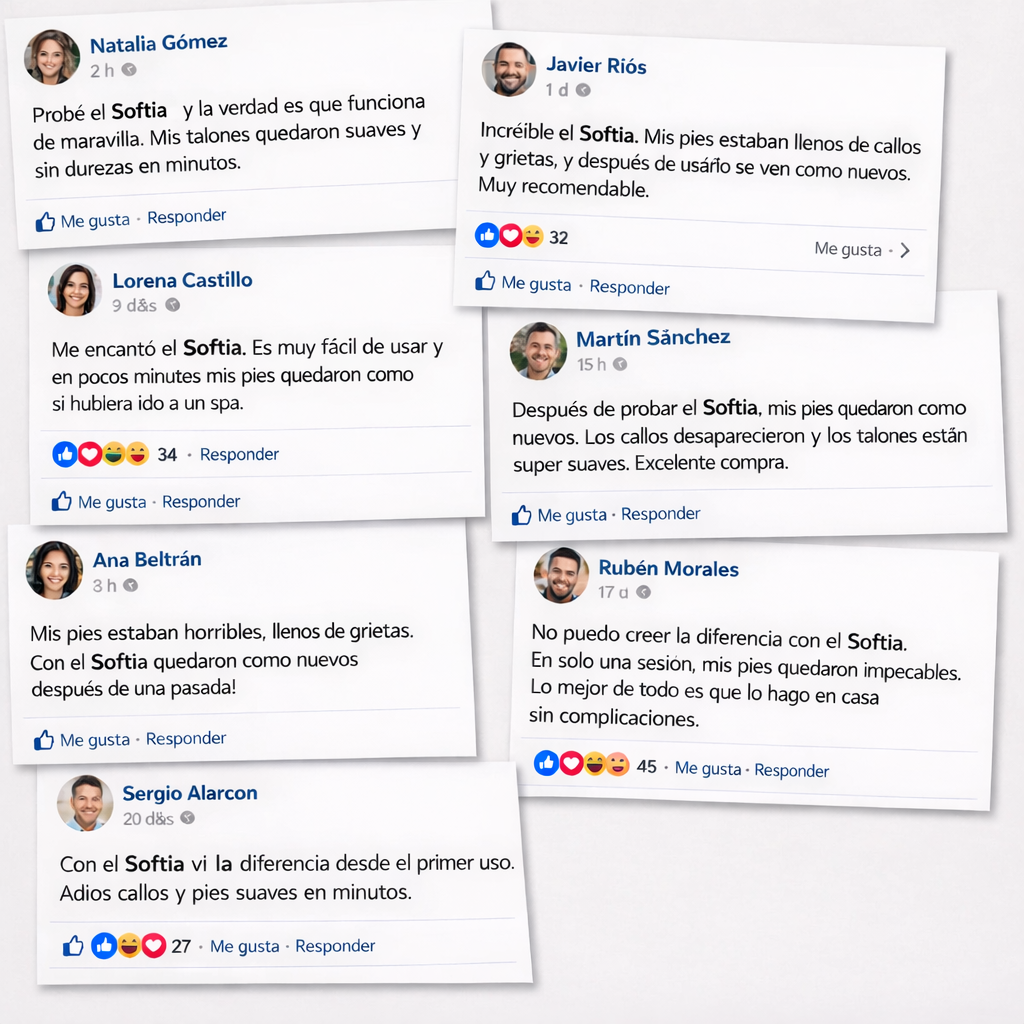The image size is (1024, 1024).
Task: Click blue like reaction on Lorena Castillo's comment
Action: tap(65, 454)
